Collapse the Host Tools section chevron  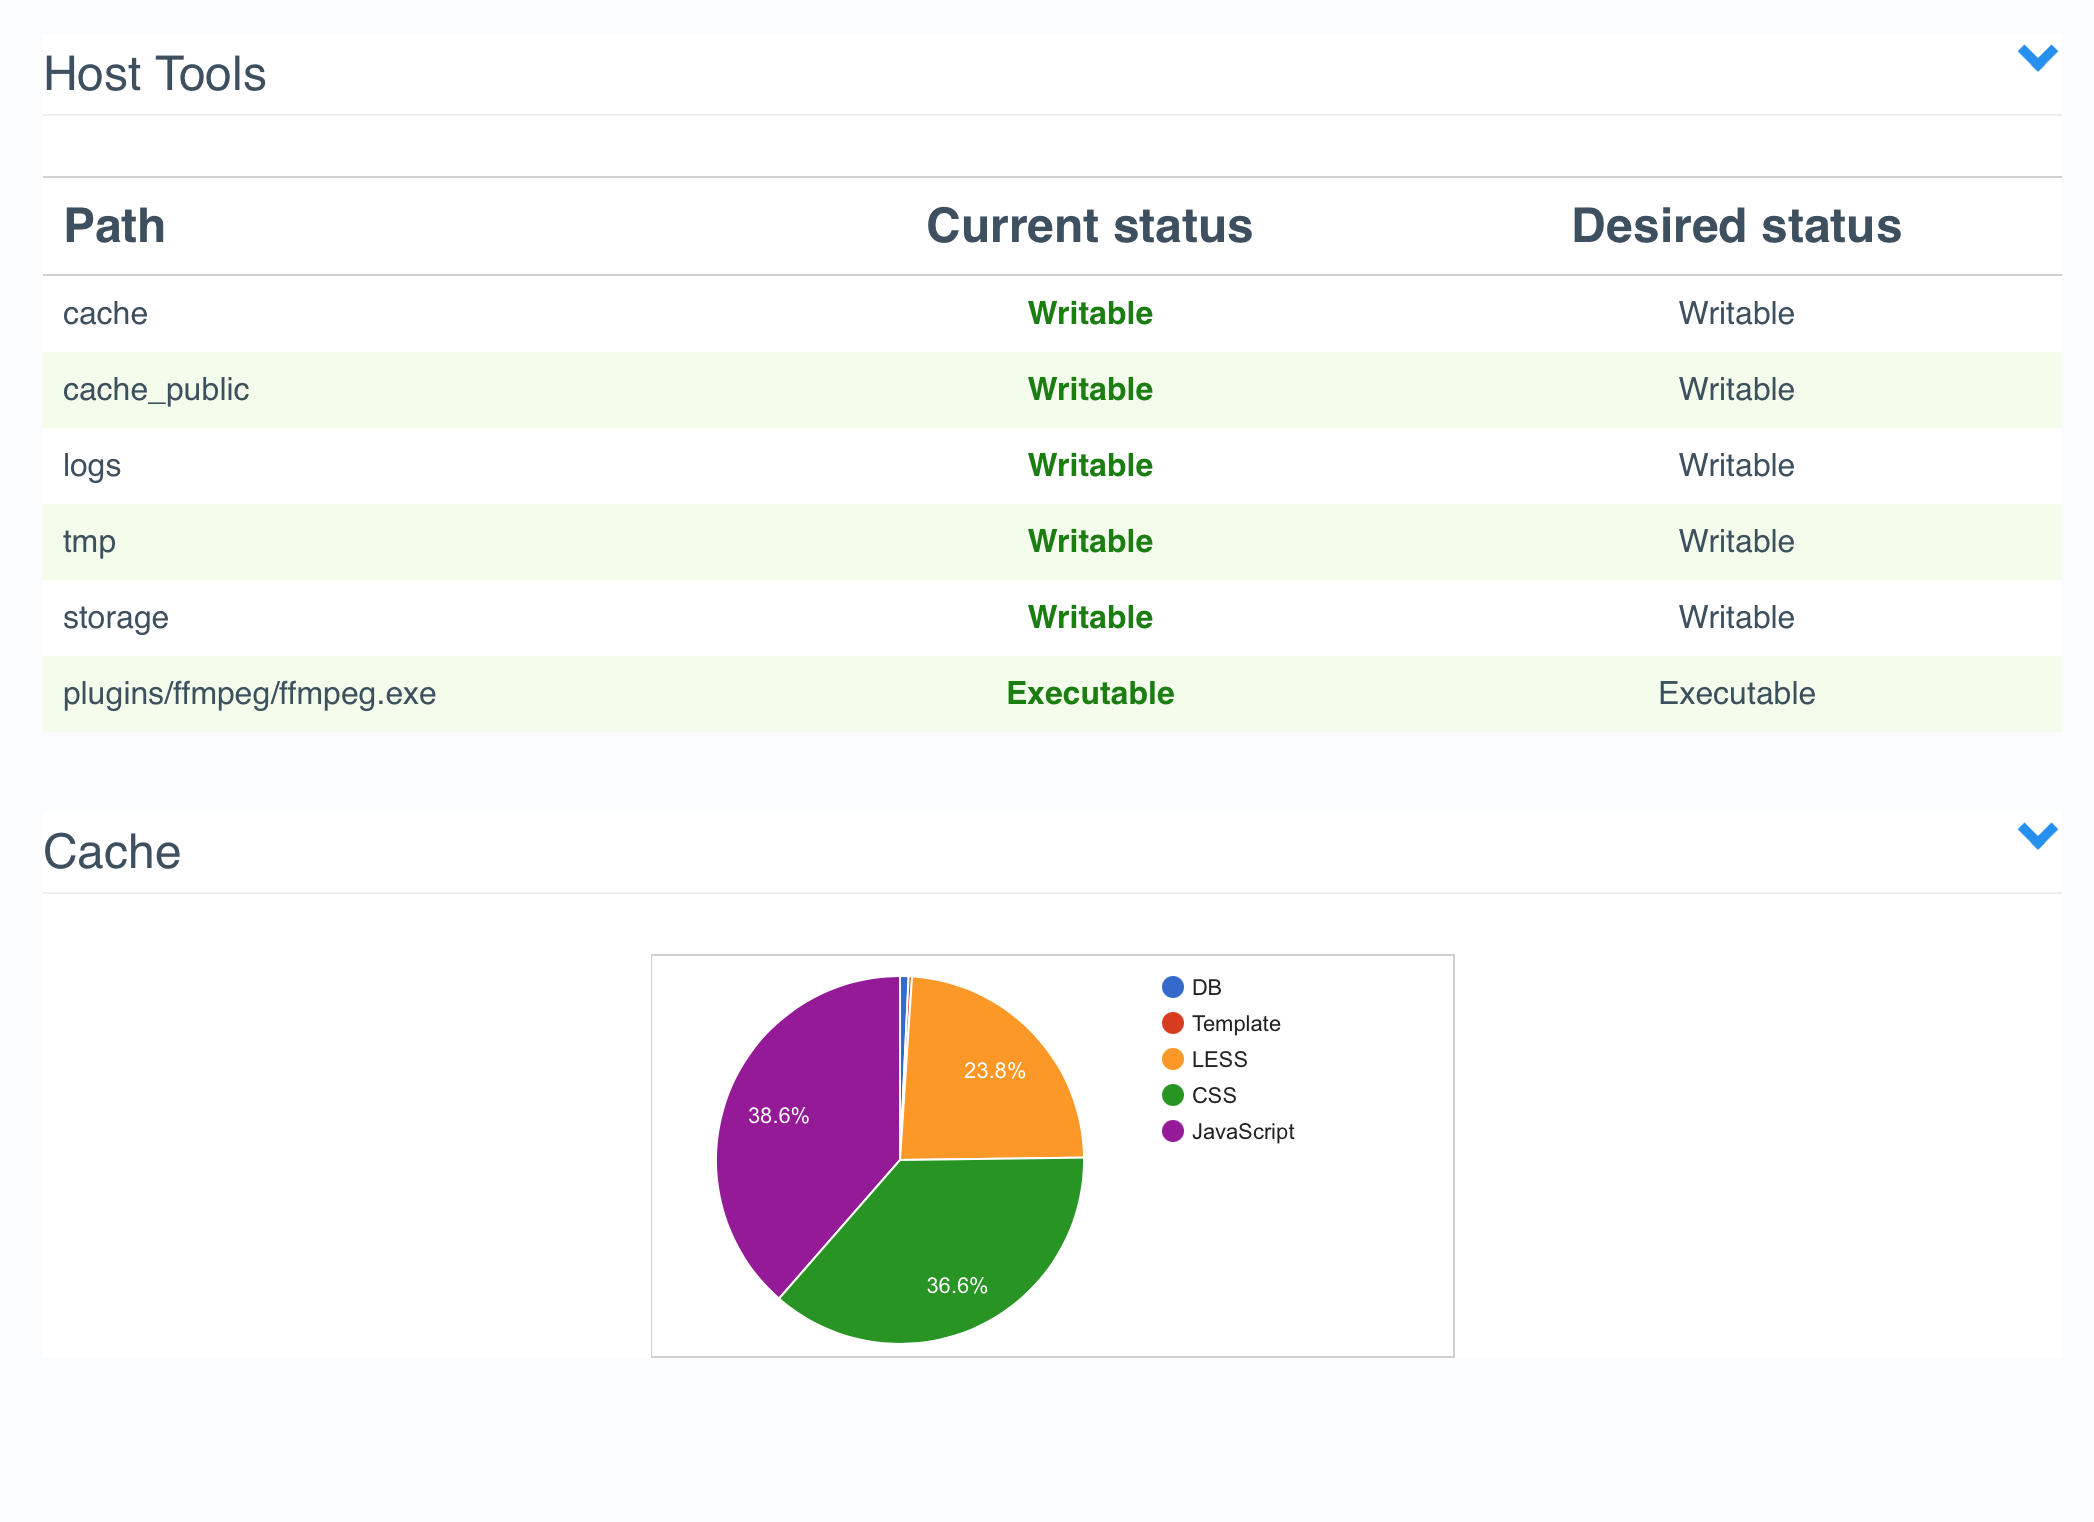tap(2036, 58)
